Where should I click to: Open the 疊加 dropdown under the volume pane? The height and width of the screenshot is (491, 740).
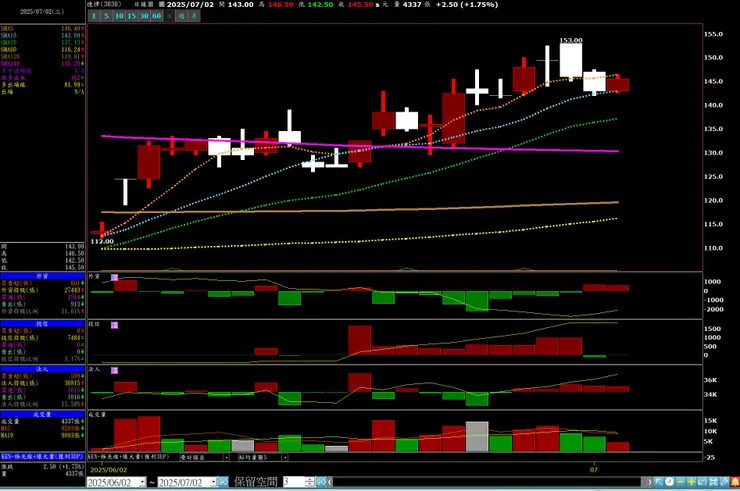coord(227,457)
